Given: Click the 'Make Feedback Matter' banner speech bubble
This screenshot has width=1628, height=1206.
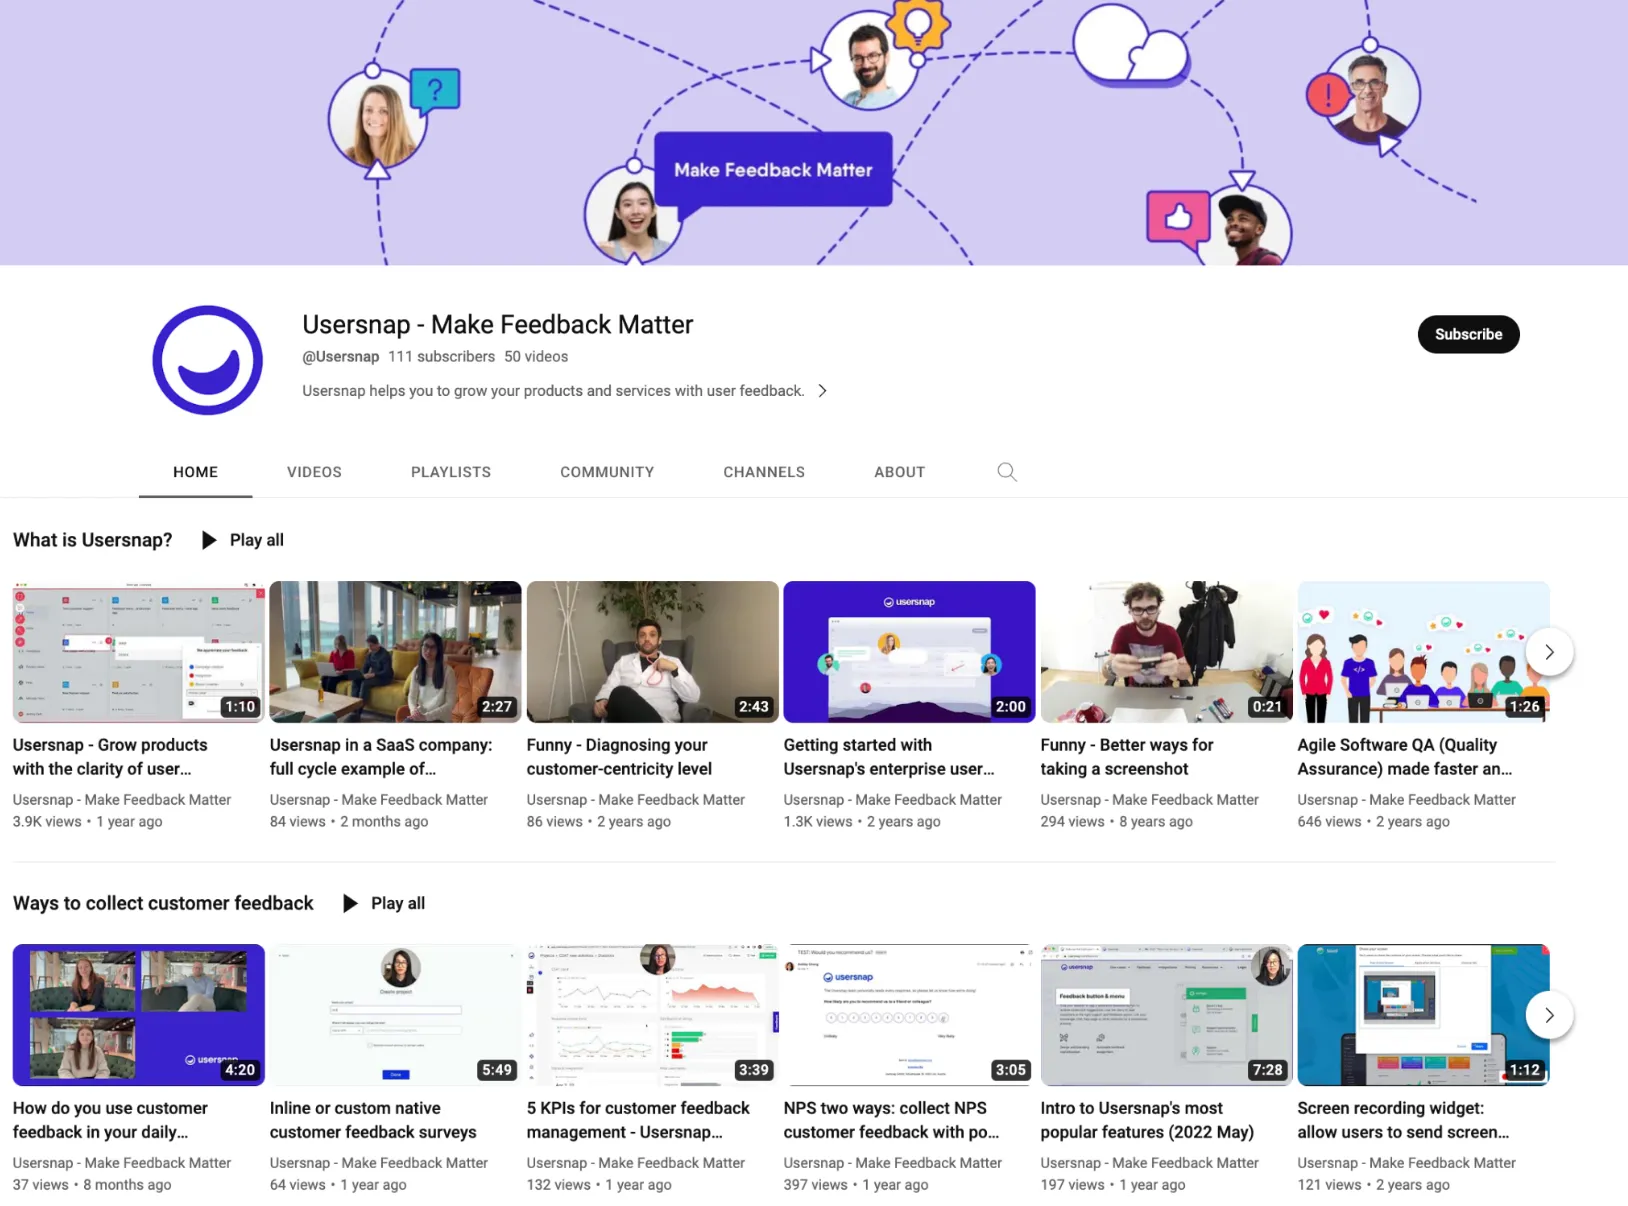Looking at the screenshot, I should (x=773, y=170).
